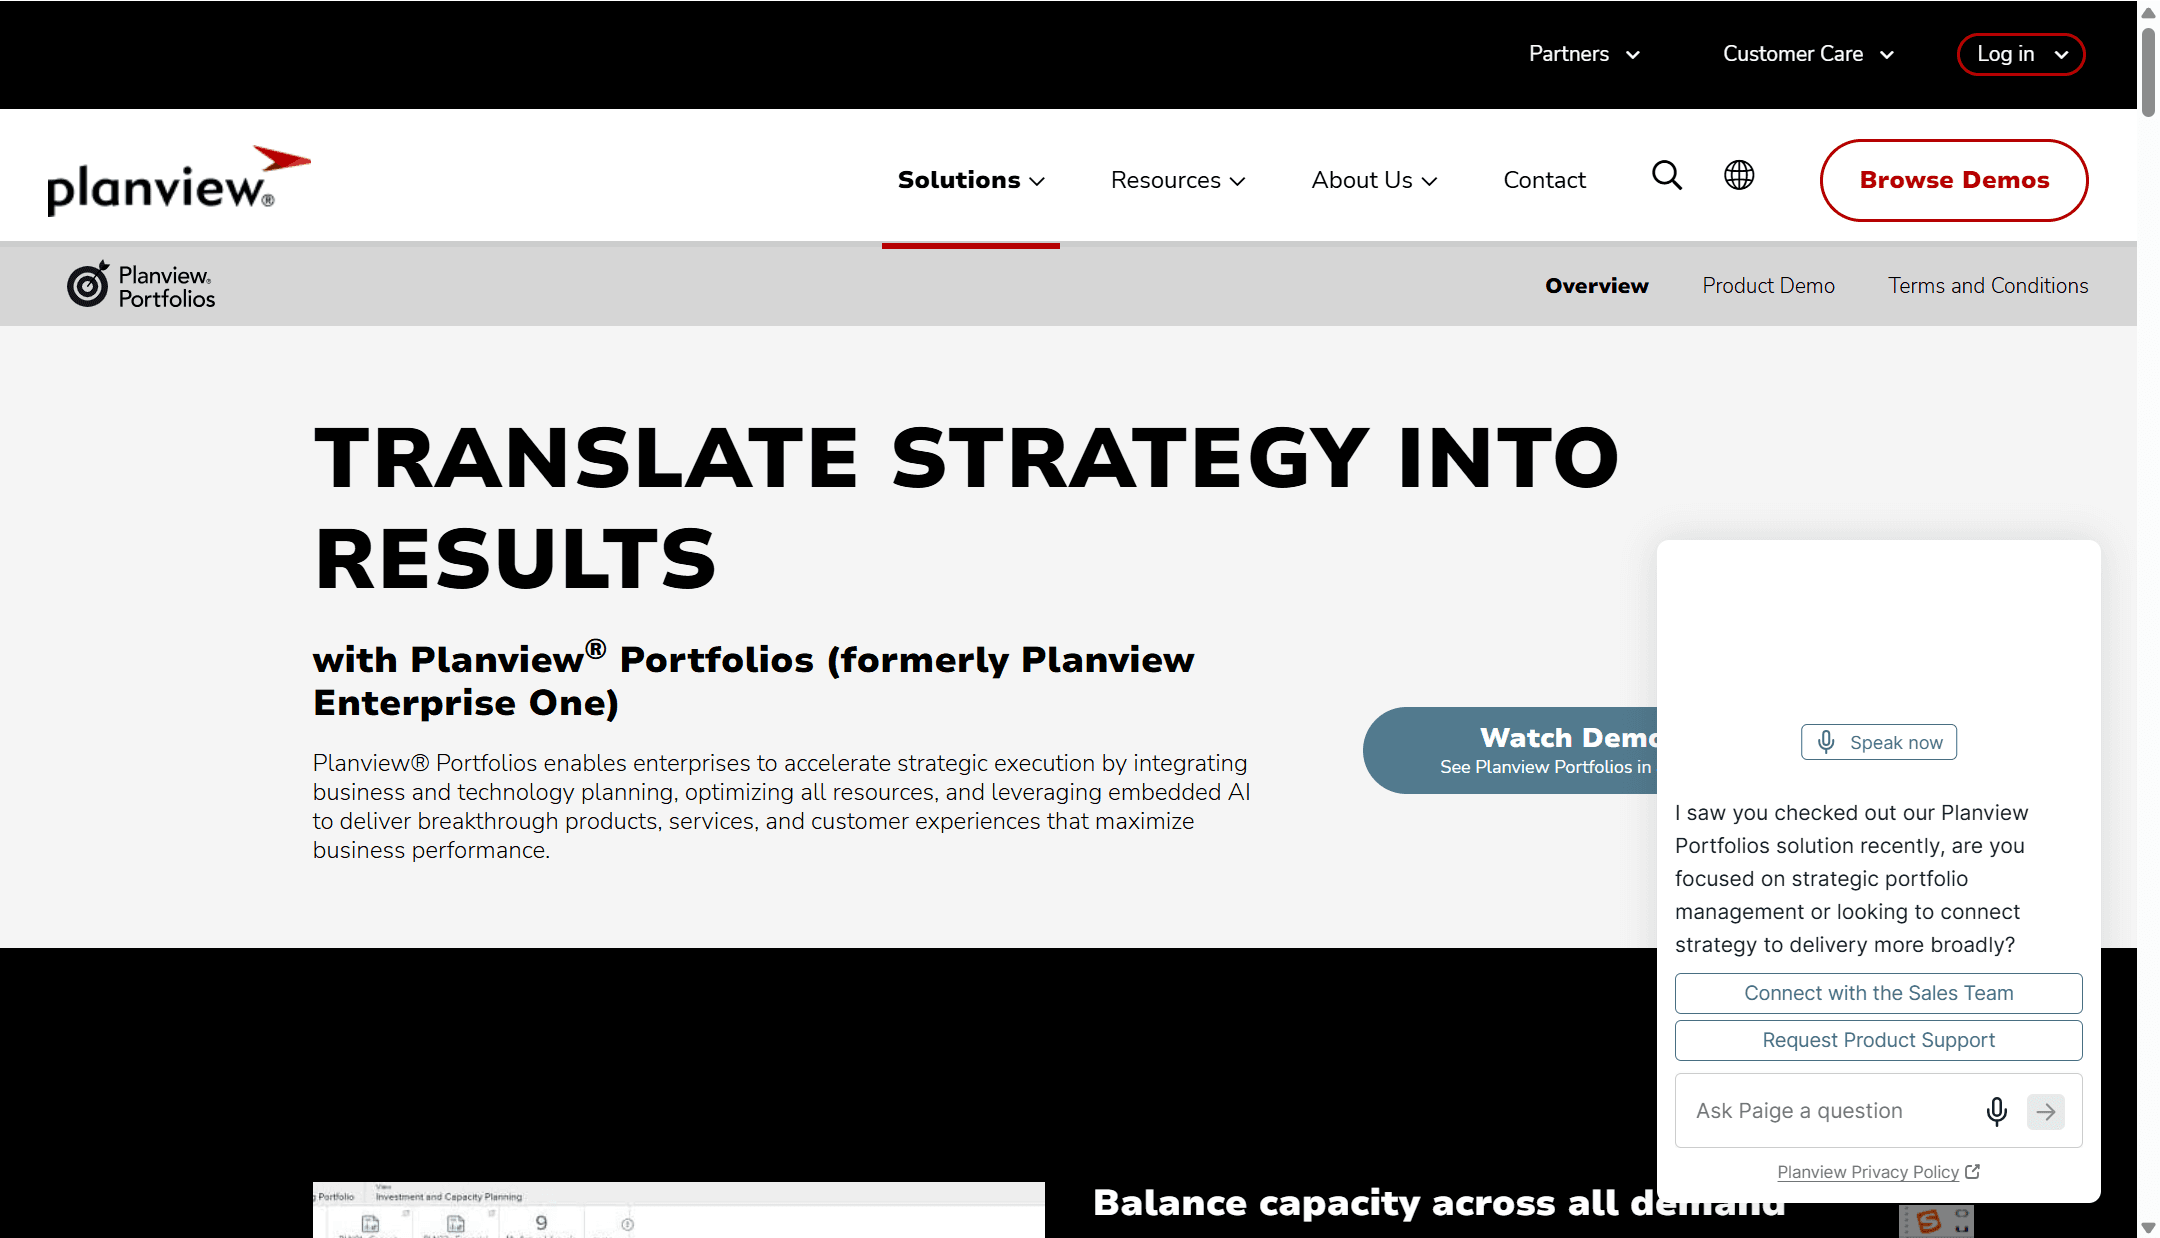Open the Solutions menu
Screen dimensions: 2160x1238
[x=971, y=180]
